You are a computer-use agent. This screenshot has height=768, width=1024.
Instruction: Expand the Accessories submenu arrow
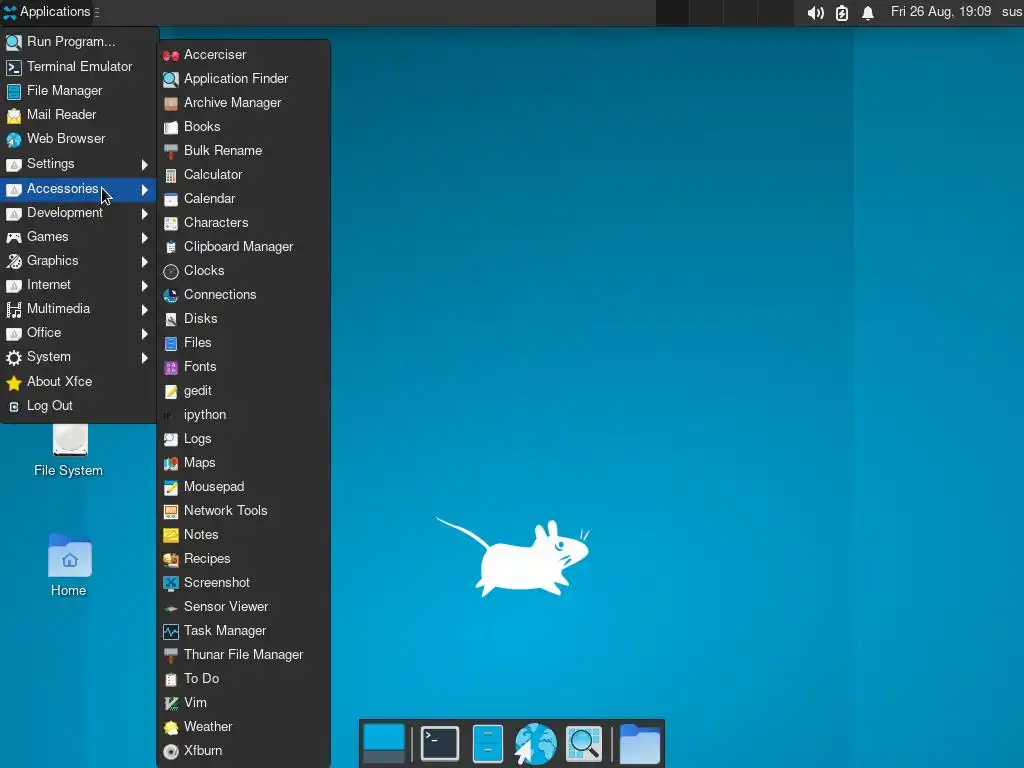[x=145, y=189]
